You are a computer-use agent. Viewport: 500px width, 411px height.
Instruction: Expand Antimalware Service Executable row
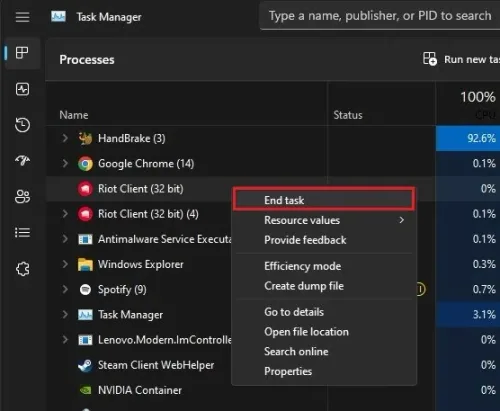pyautogui.click(x=65, y=239)
